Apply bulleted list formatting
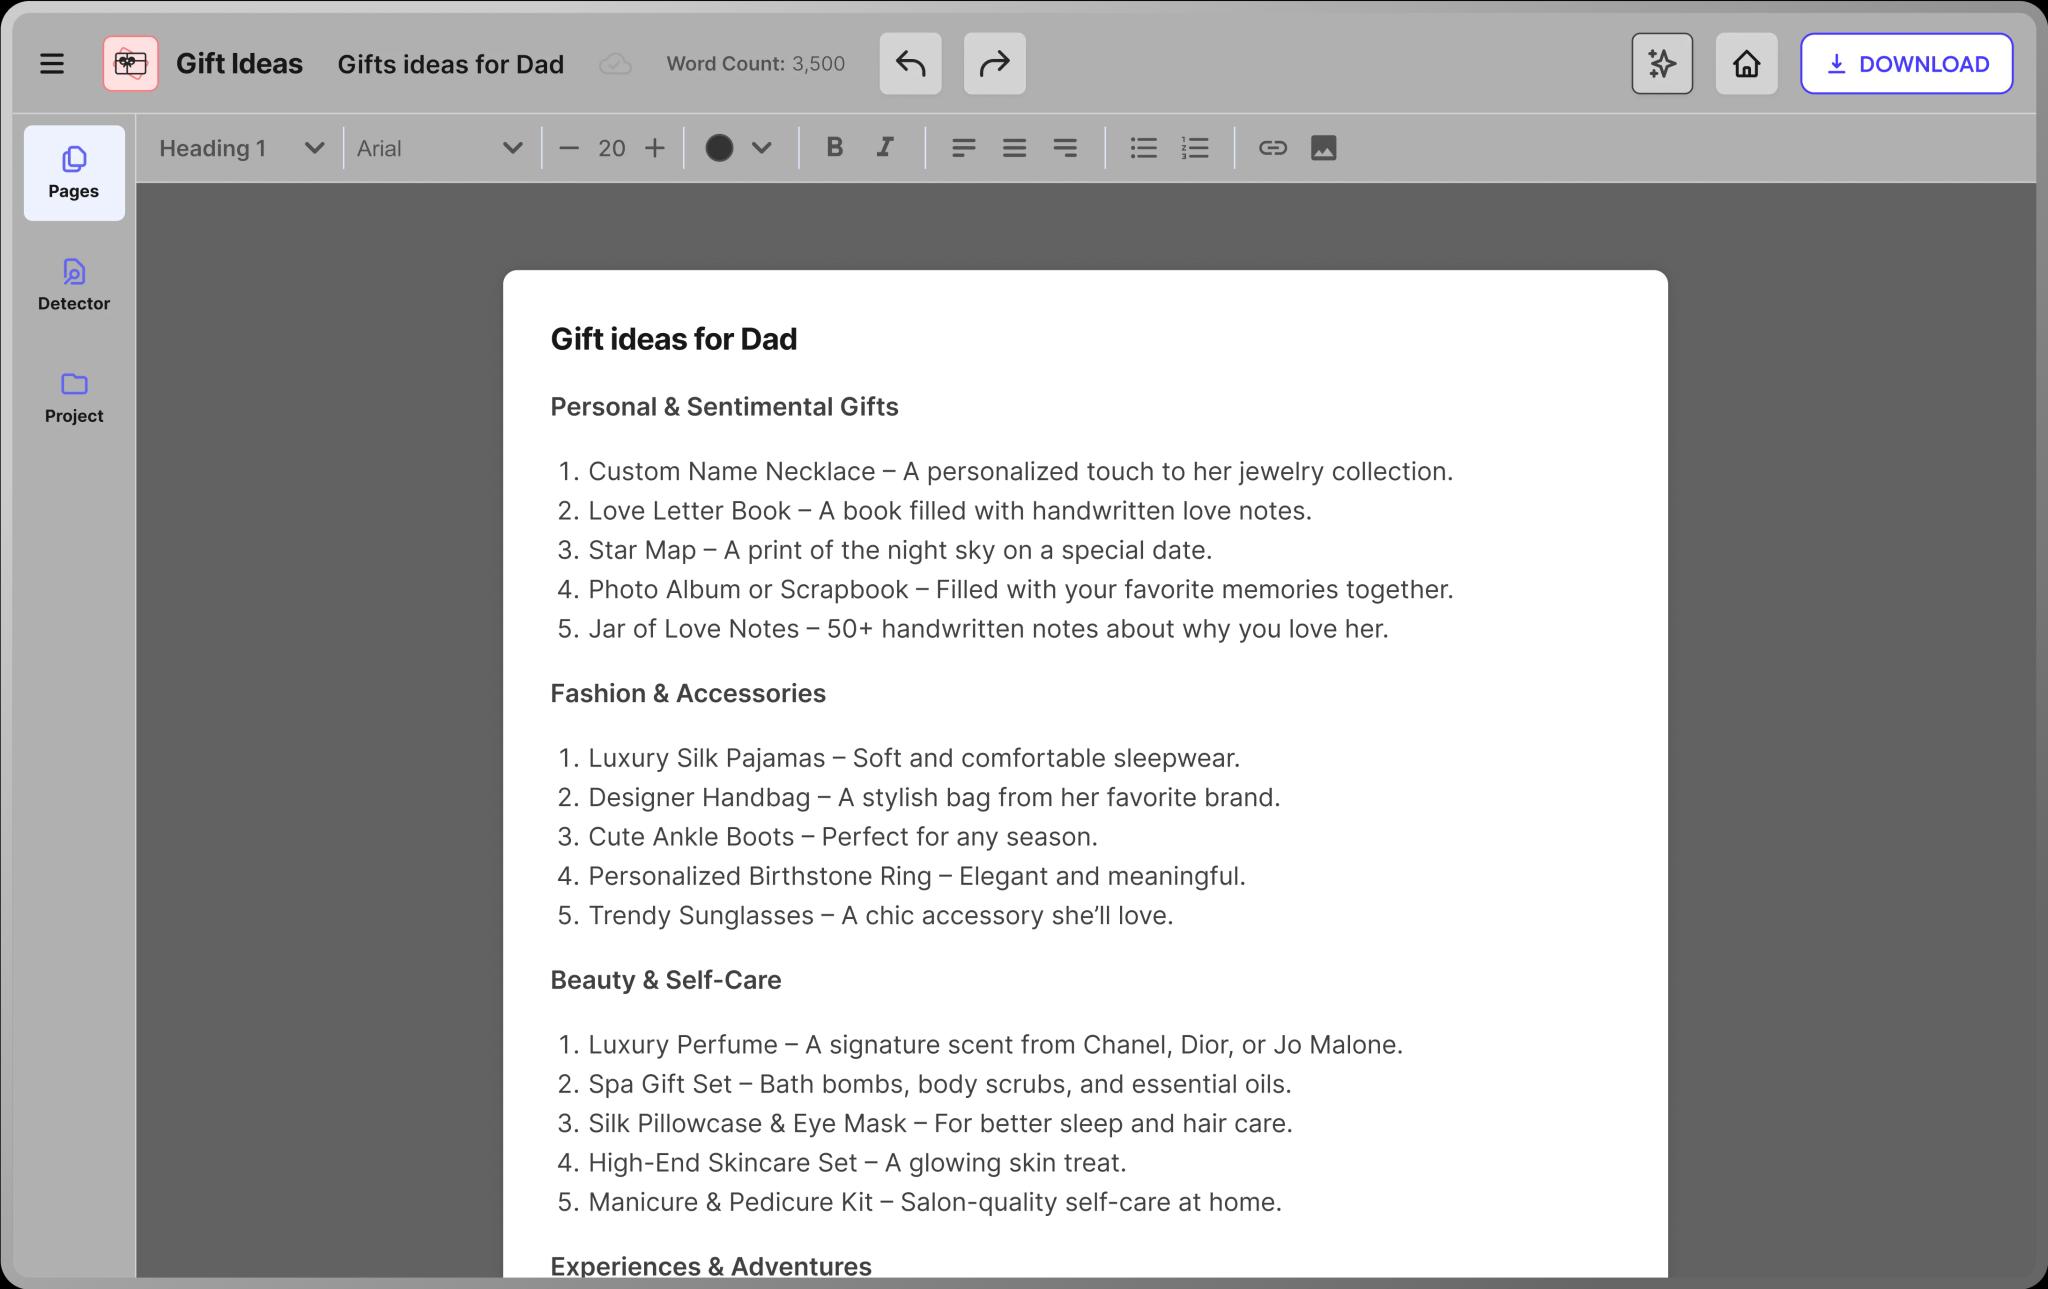 [1143, 148]
